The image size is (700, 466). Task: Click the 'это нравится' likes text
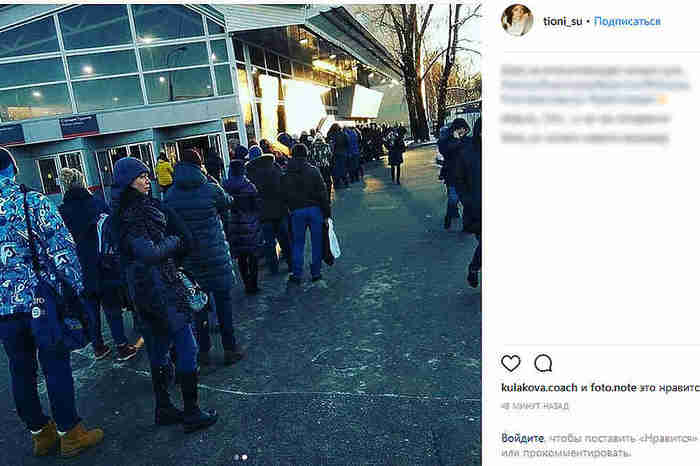(669, 388)
